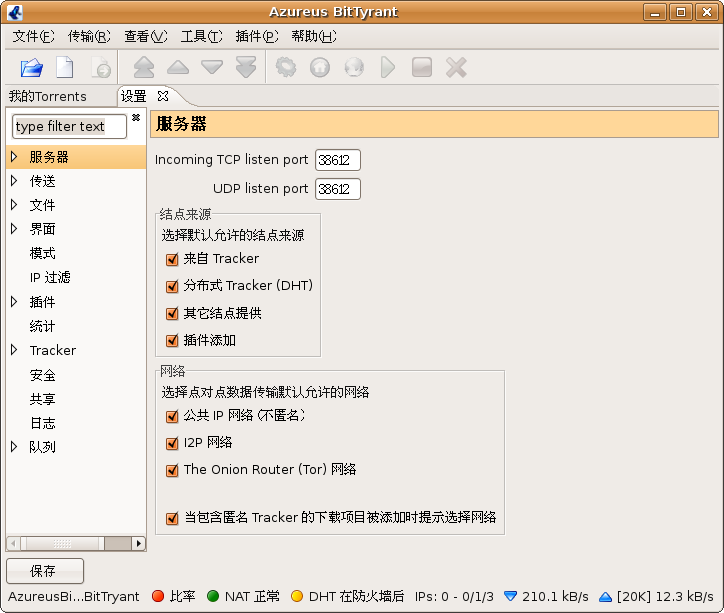Click the yellow DHT 在防火墙后 indicator
The image size is (724, 613).
click(297, 596)
